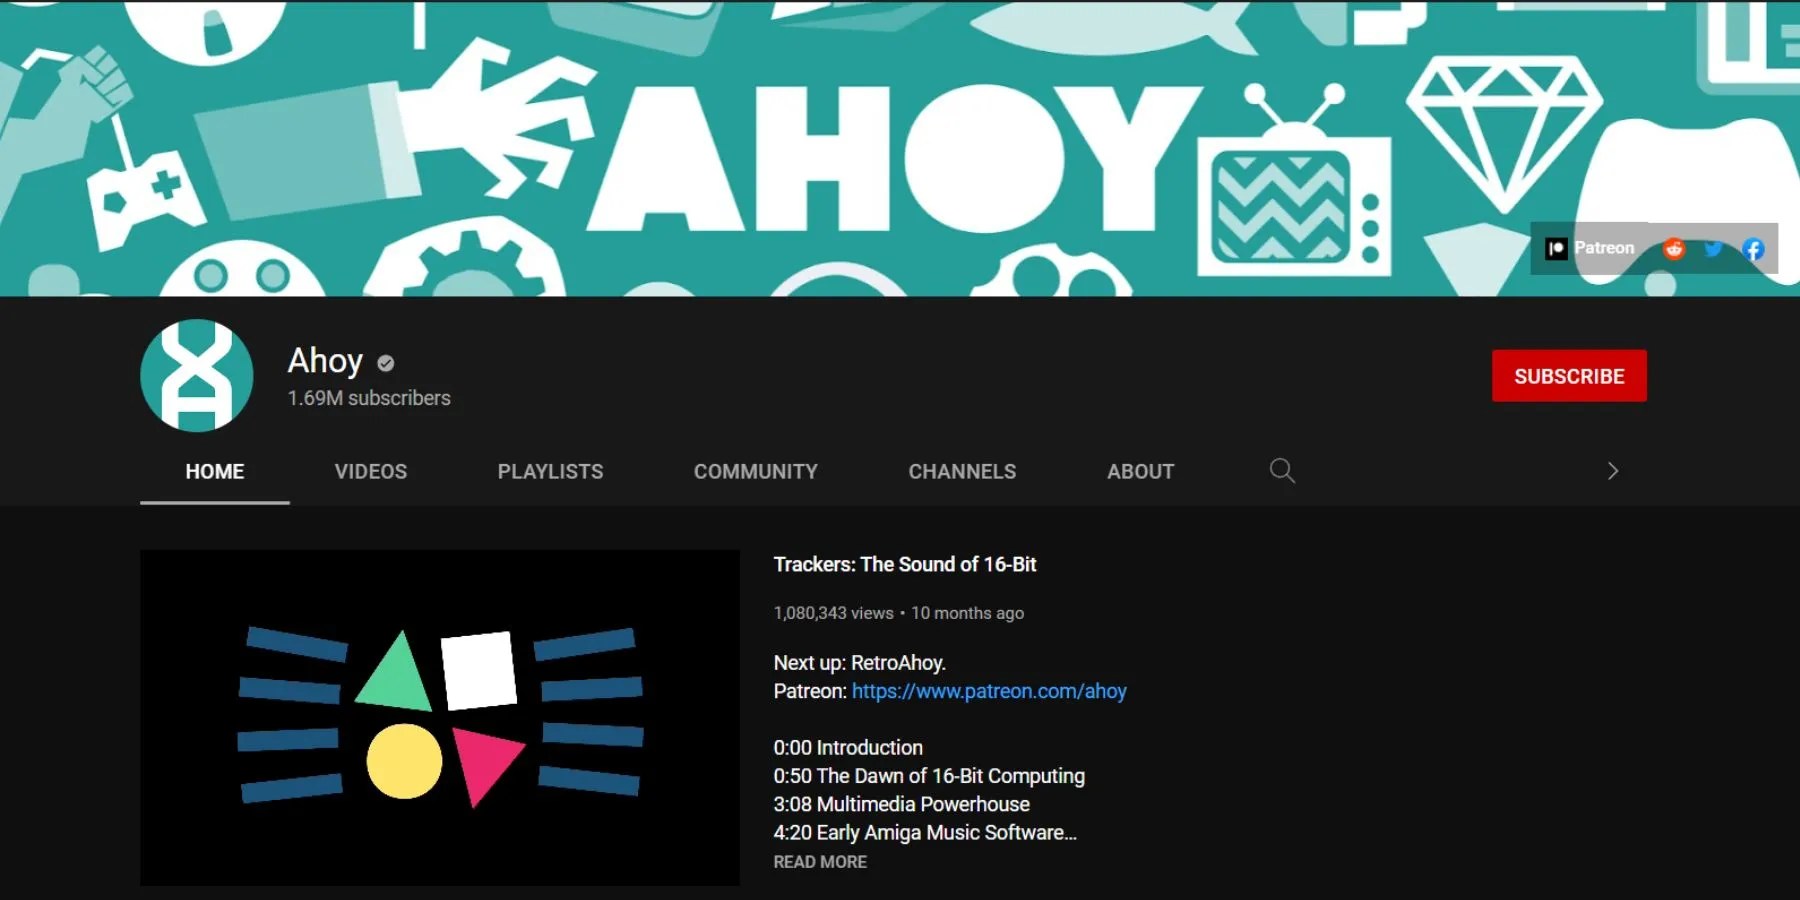Click the verified badge next to Ahoy
This screenshot has height=900, width=1800.
[386, 362]
